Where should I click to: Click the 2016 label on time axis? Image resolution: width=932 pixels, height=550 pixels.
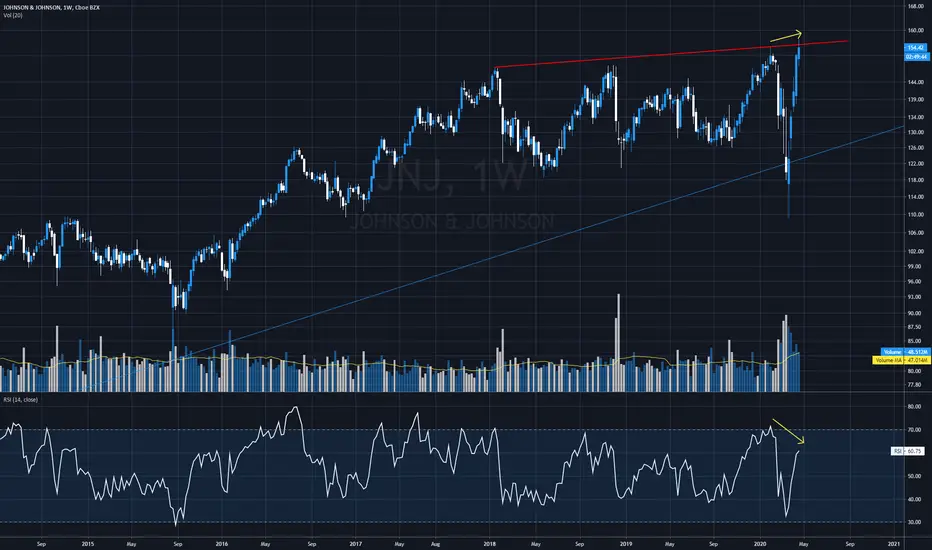pos(222,543)
